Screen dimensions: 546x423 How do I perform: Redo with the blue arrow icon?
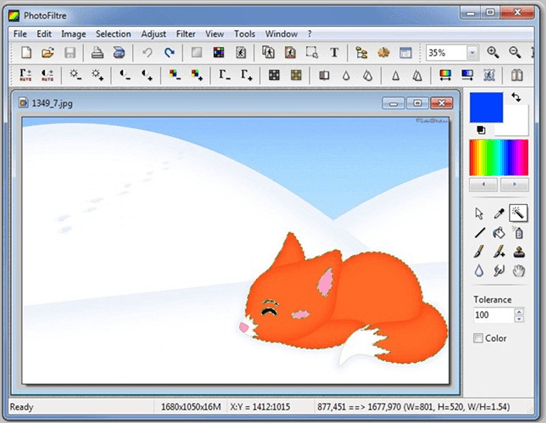[169, 53]
